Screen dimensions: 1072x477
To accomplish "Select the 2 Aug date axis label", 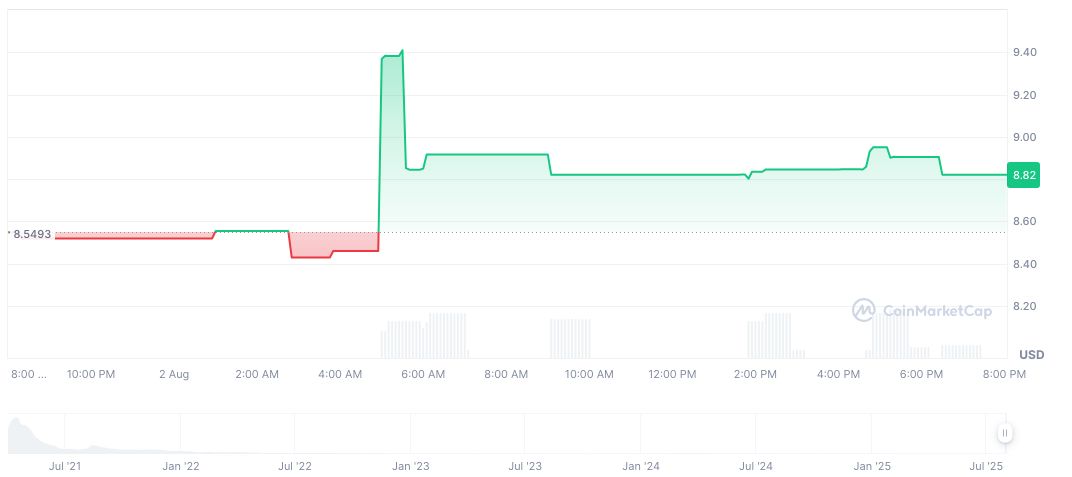I will (x=174, y=374).
